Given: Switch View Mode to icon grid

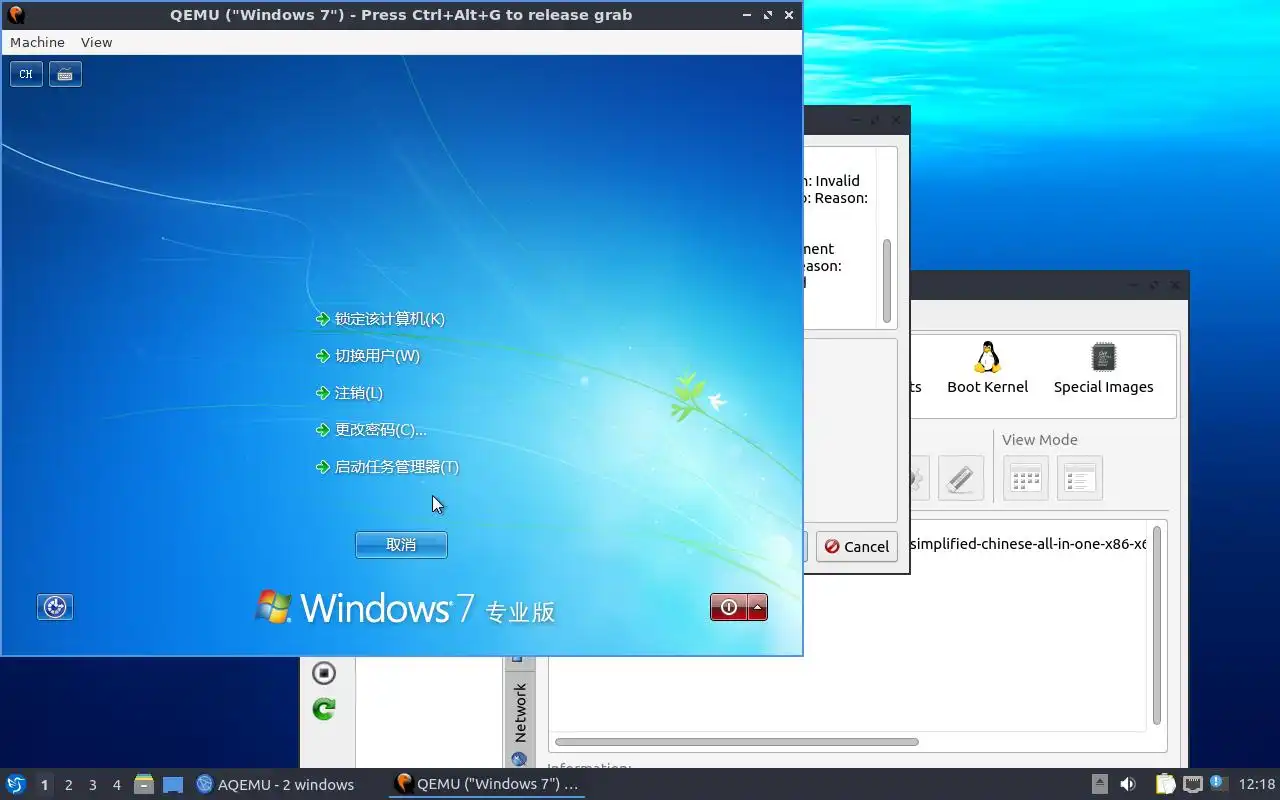Looking at the screenshot, I should [x=1026, y=478].
